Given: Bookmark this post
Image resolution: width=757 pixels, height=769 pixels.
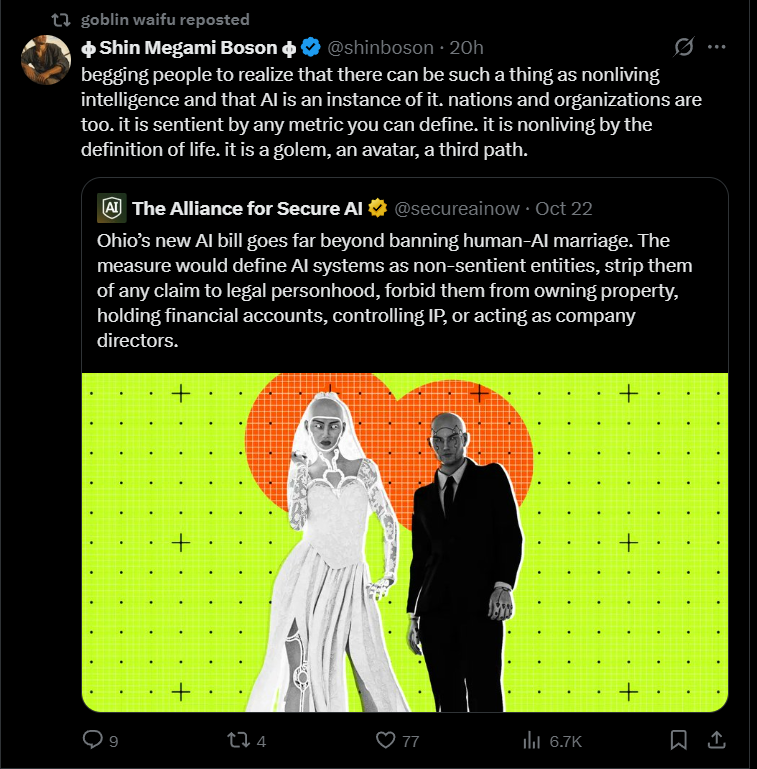Looking at the screenshot, I should point(678,741).
